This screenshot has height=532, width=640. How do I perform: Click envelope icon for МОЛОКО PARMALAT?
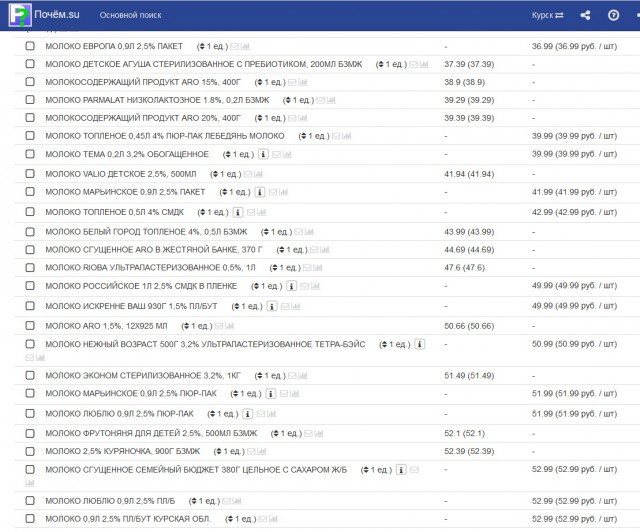pos(320,100)
